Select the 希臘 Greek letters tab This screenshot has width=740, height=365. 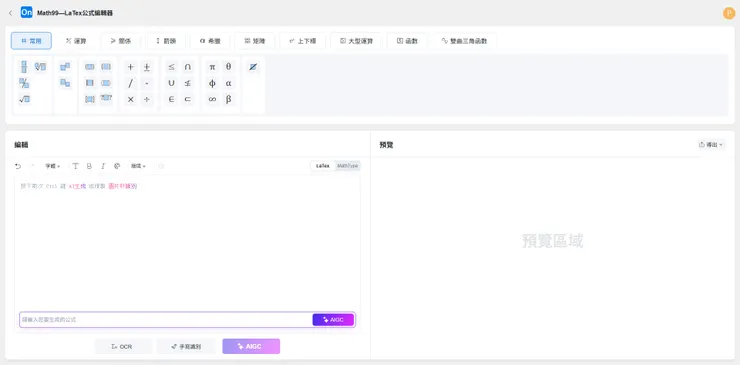pyautogui.click(x=210, y=41)
